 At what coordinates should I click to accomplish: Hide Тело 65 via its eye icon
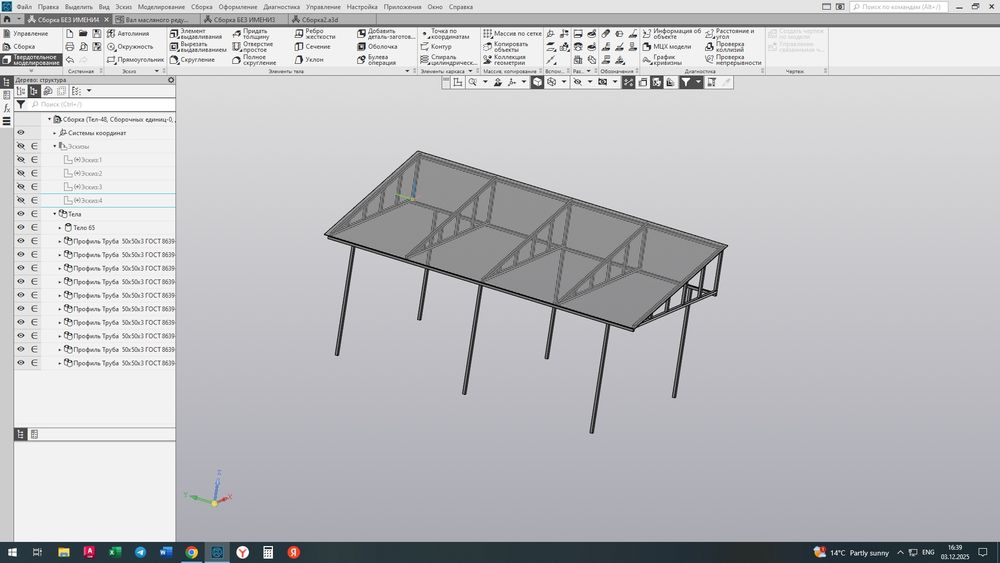coord(20,227)
